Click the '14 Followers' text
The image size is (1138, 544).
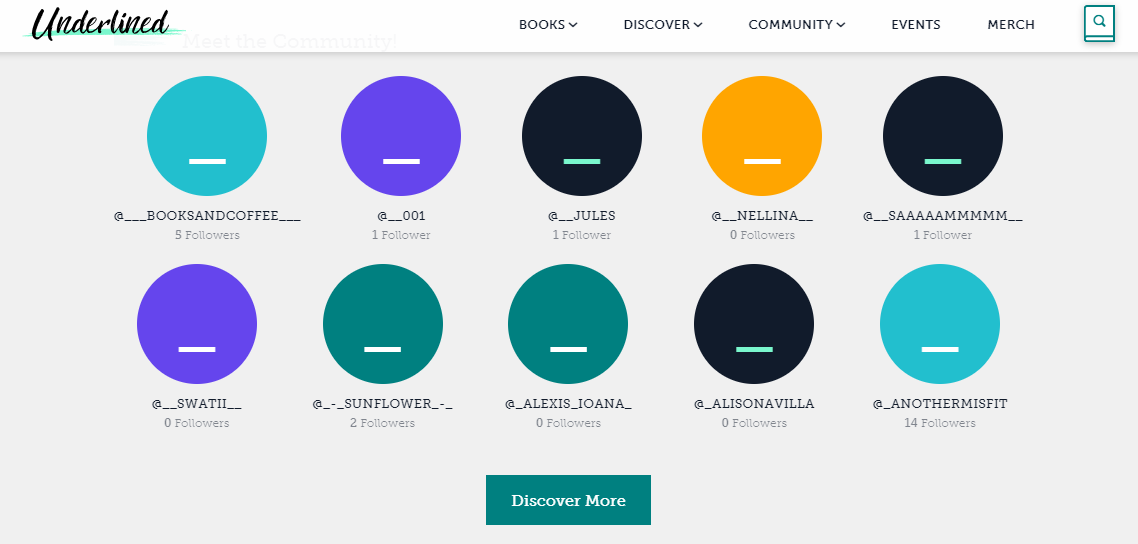[940, 423]
